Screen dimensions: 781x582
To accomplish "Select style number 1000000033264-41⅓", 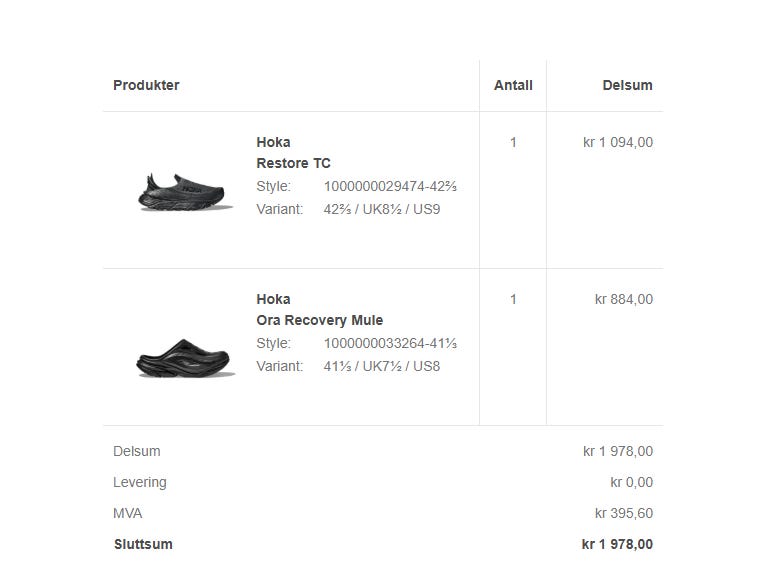I will tap(390, 343).
